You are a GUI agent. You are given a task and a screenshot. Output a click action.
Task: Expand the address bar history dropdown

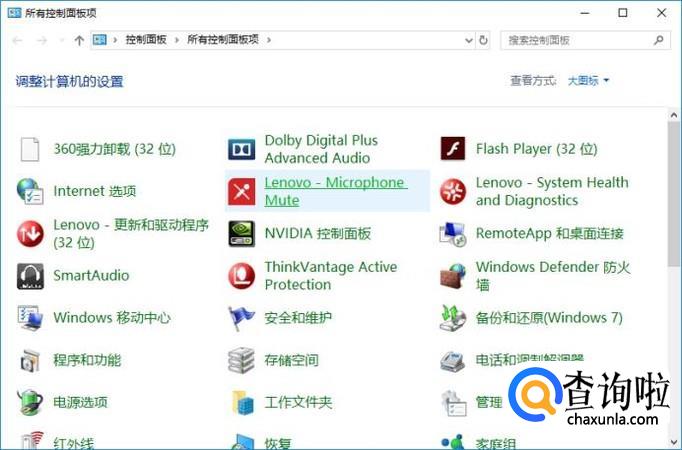coord(468,40)
